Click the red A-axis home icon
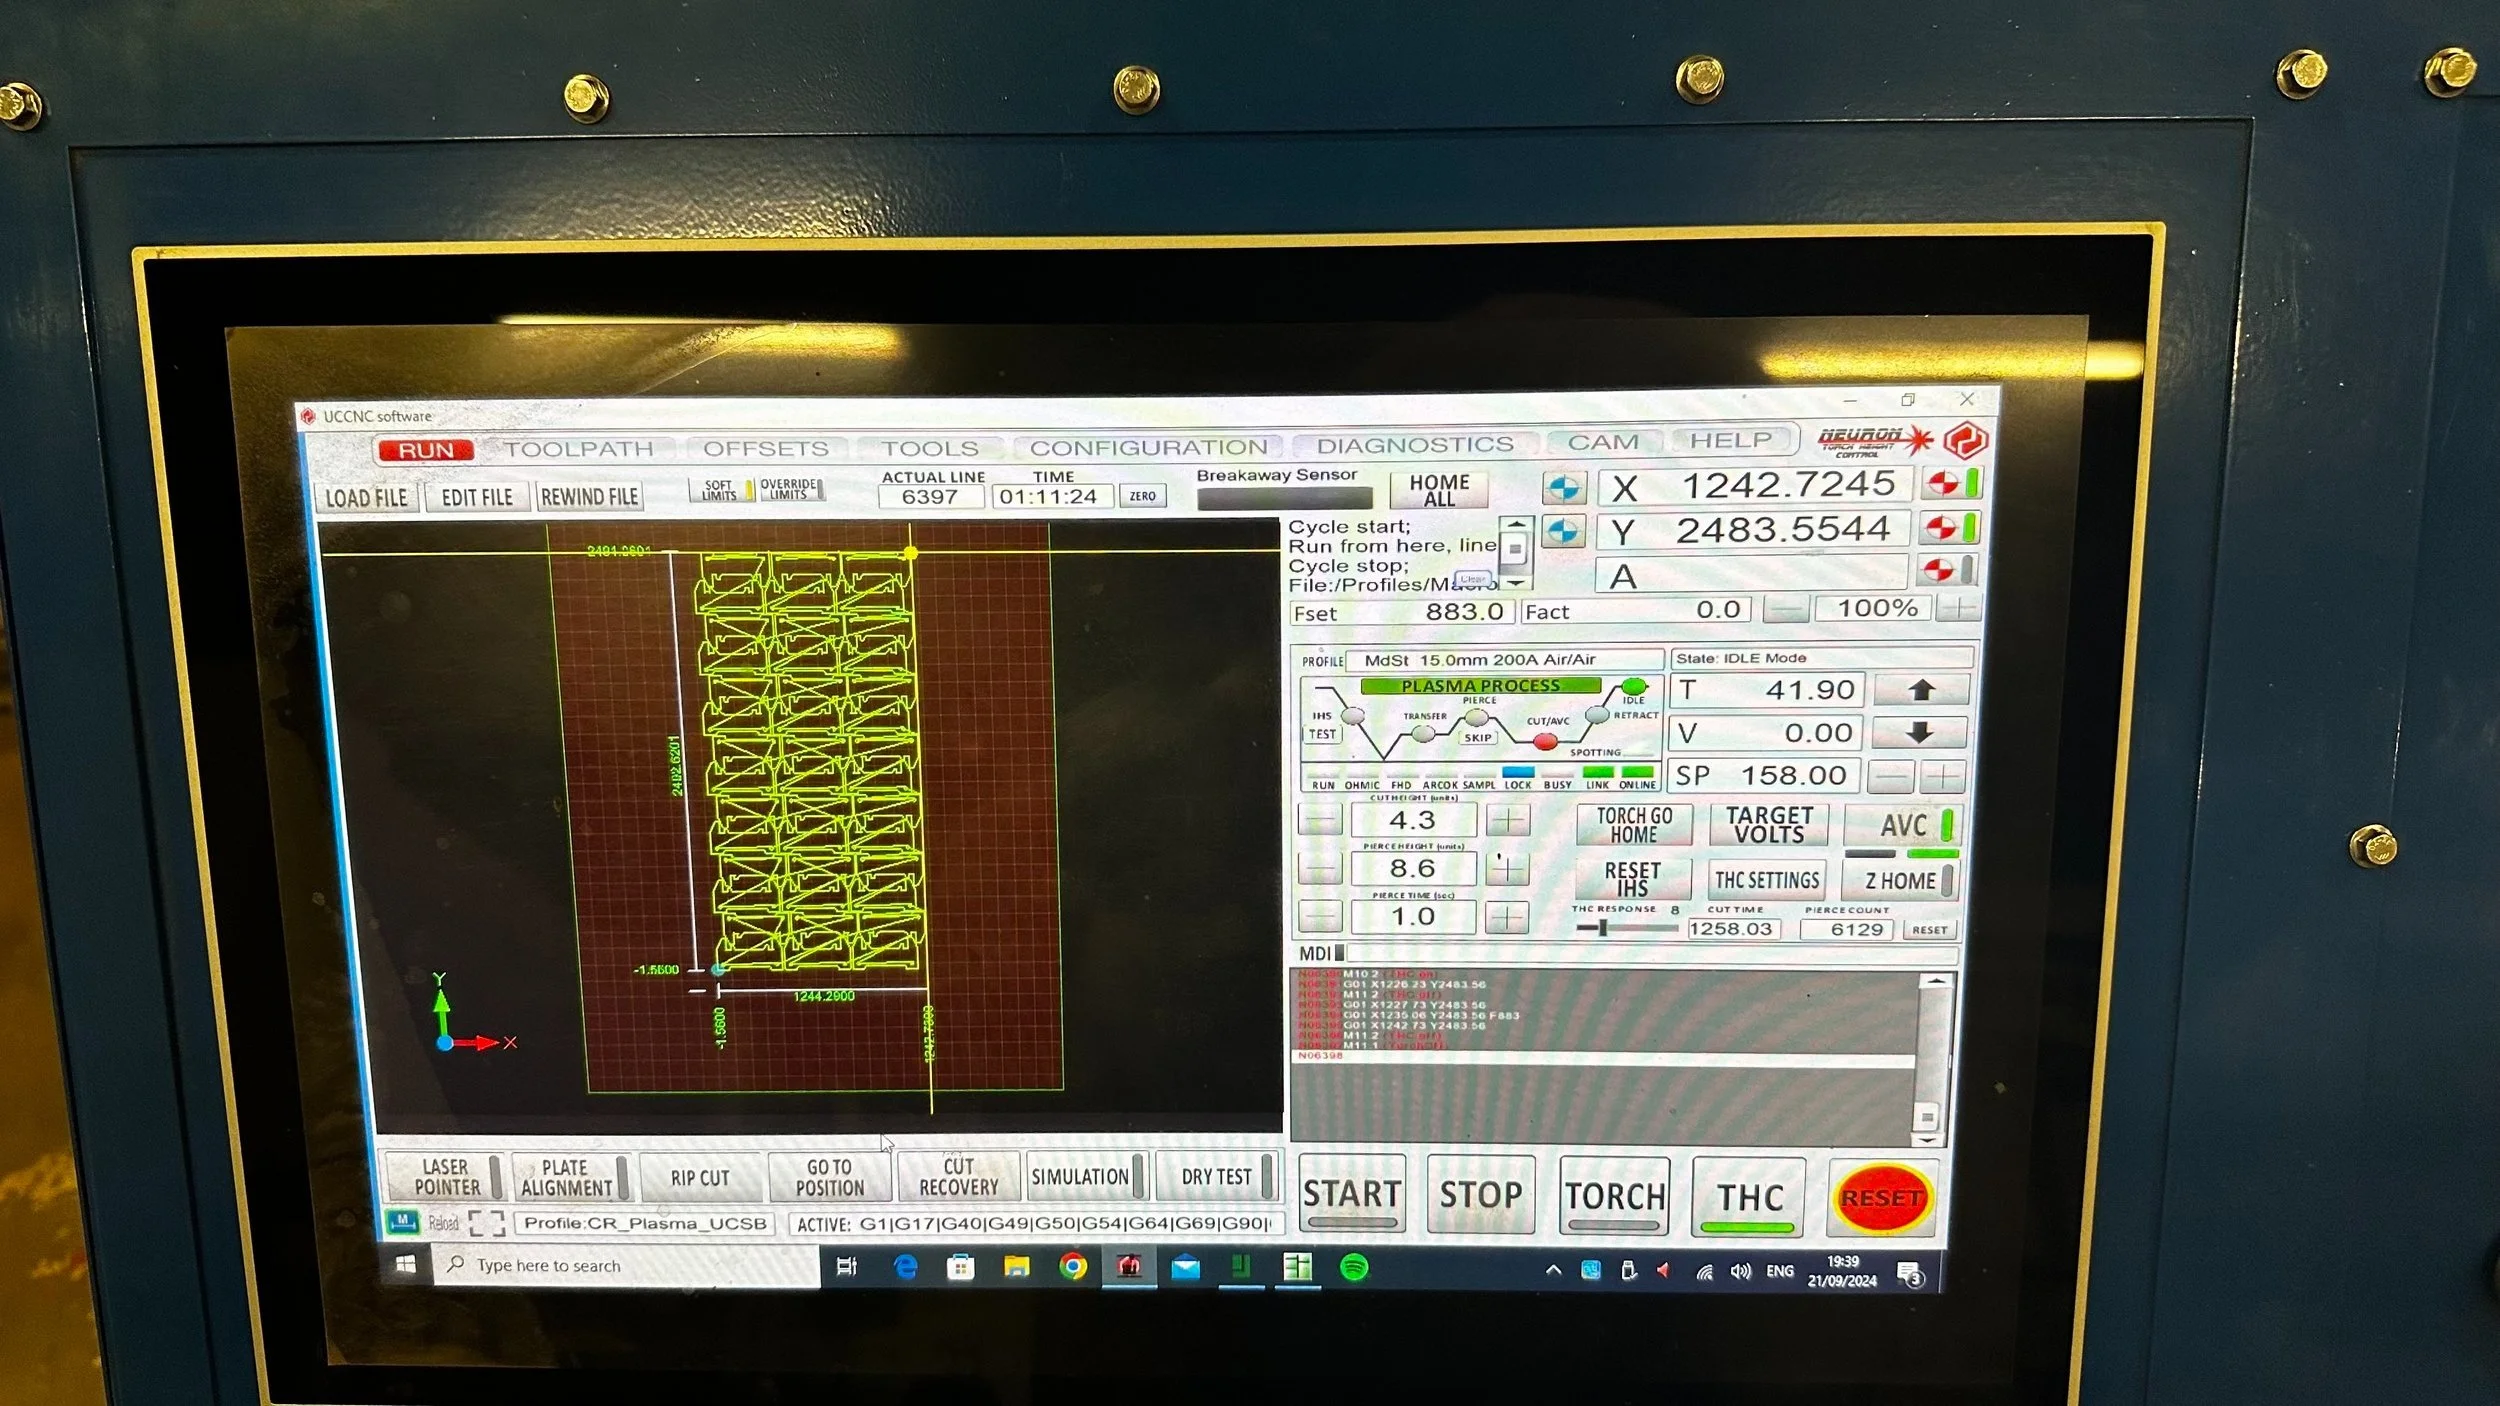Screen dimensions: 2500x1406 point(1938,571)
